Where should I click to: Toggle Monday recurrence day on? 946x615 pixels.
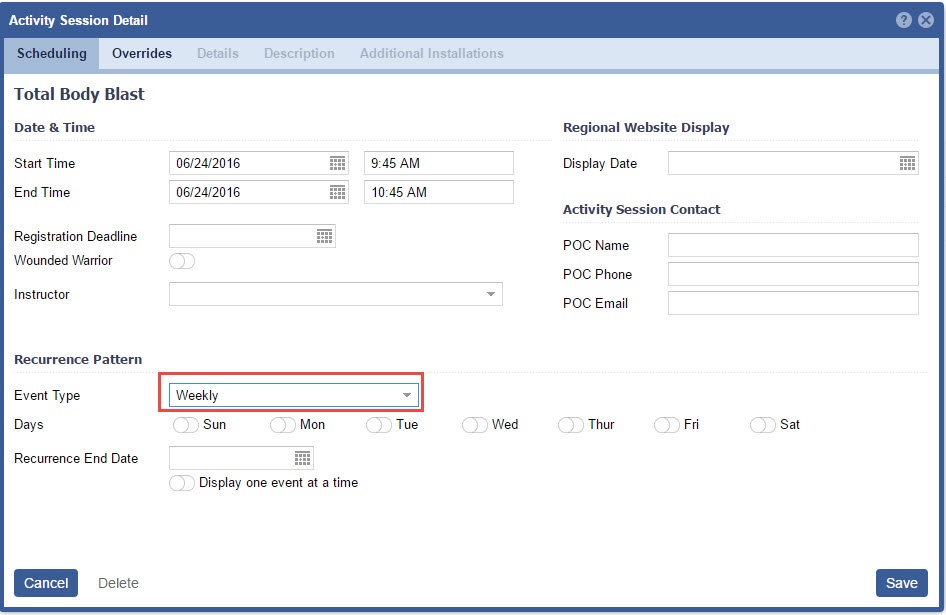[283, 425]
